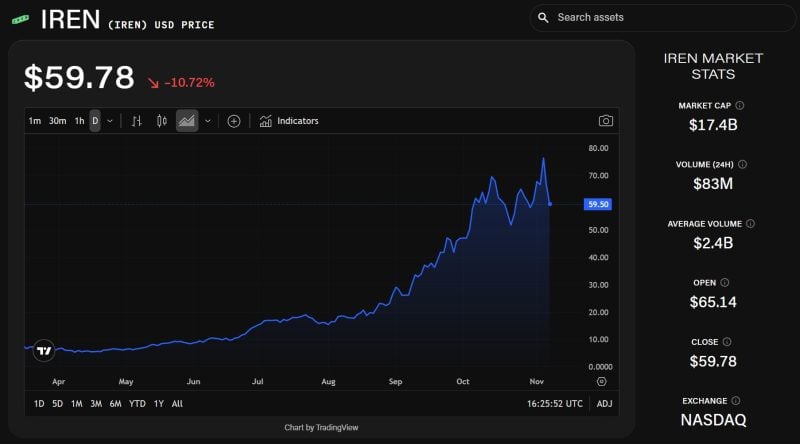The image size is (800, 444).
Task: Click the Average Volume info icon
Action: [x=751, y=224]
